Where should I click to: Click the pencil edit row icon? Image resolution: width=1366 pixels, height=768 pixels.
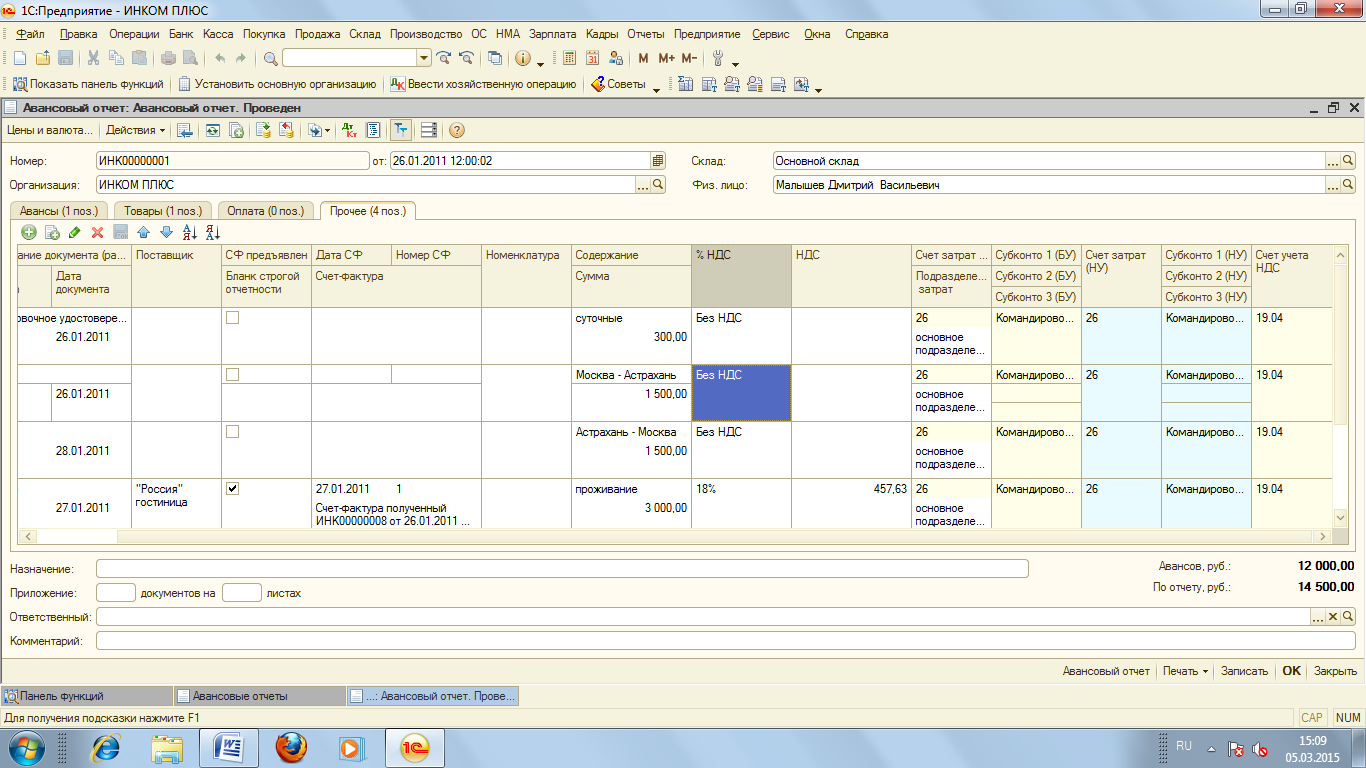75,232
